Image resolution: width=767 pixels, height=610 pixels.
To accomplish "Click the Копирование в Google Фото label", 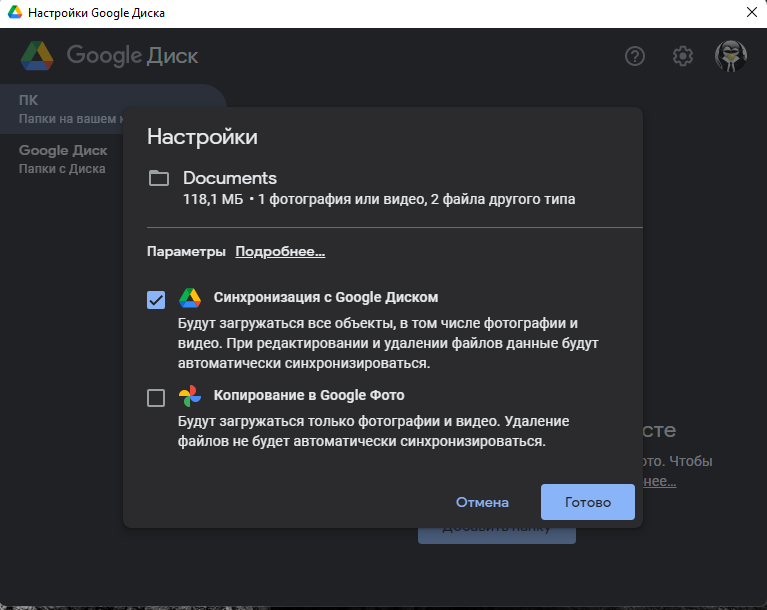I will (x=309, y=395).
